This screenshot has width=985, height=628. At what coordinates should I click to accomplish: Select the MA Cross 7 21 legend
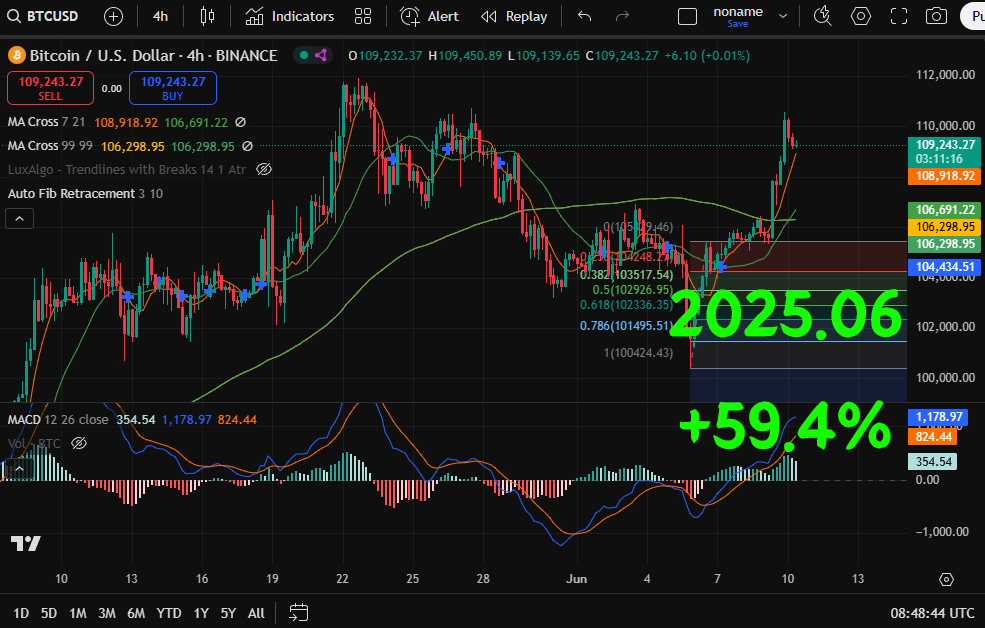(x=46, y=122)
